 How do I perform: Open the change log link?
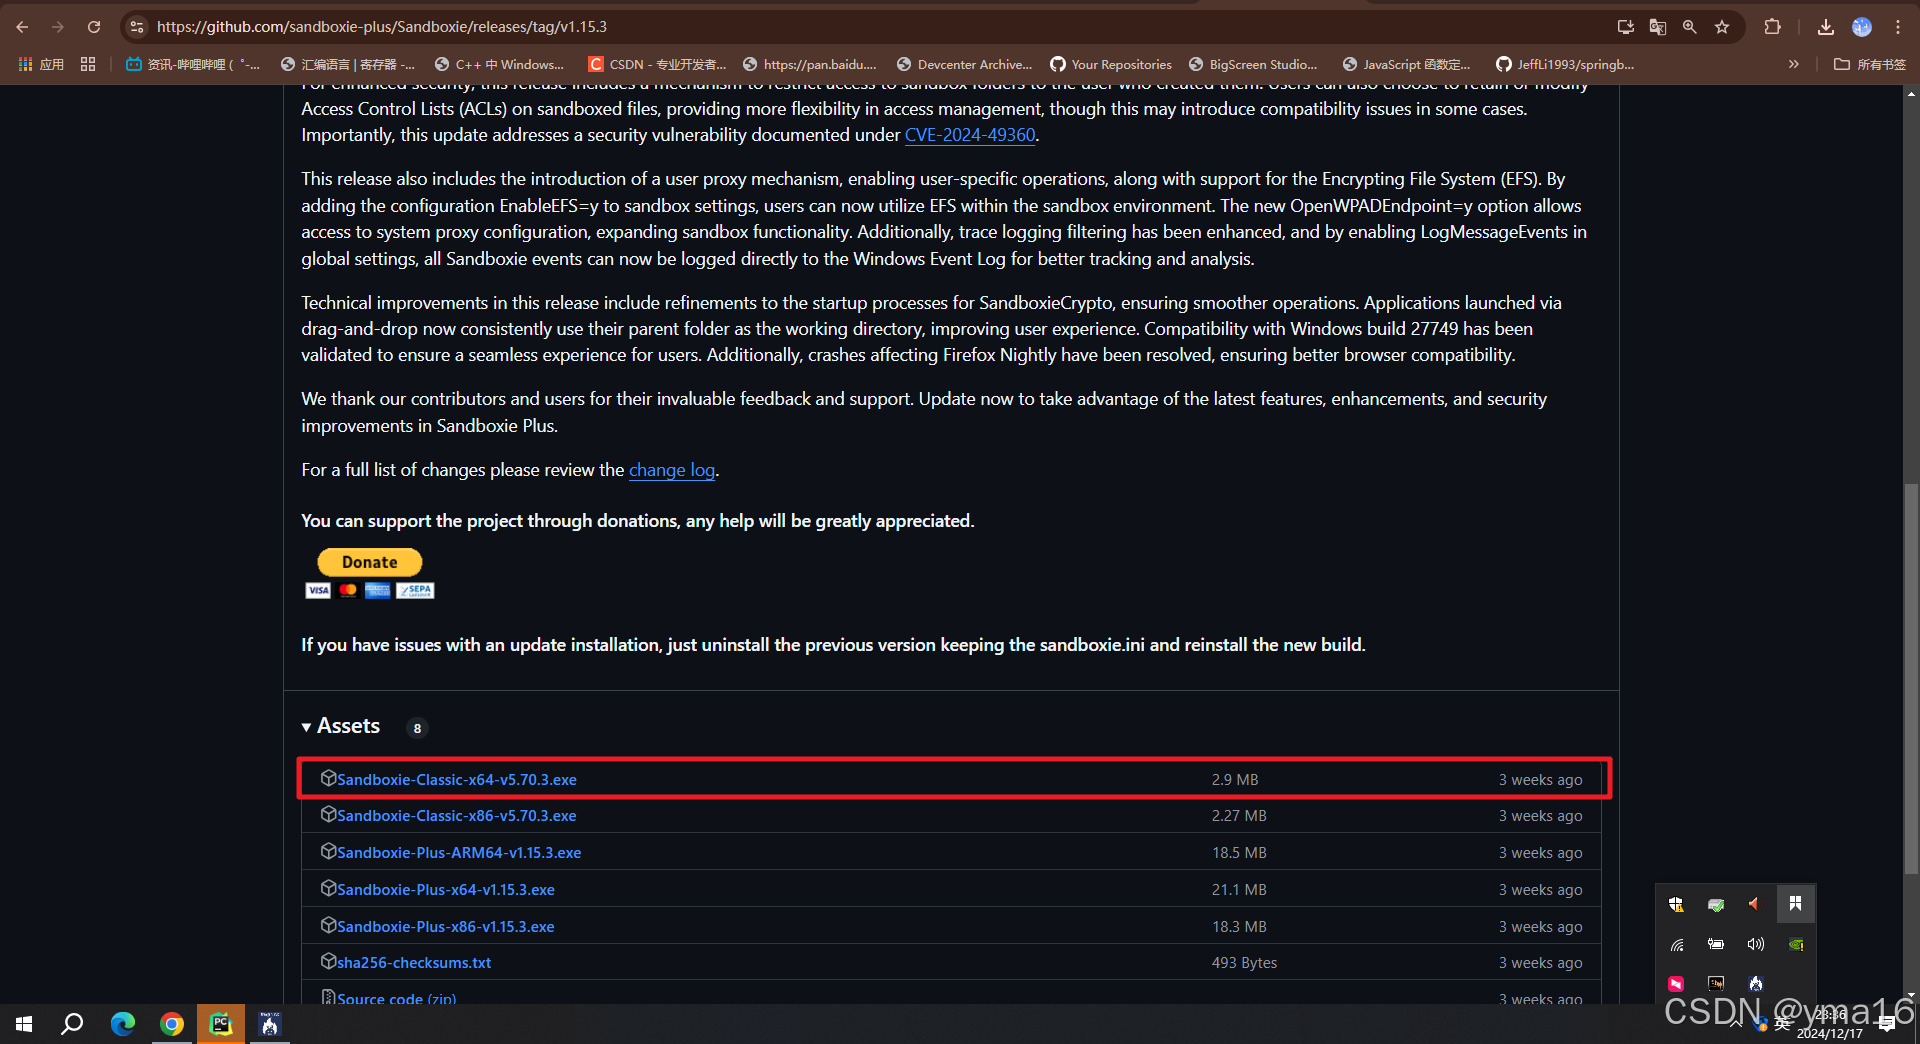coord(672,470)
